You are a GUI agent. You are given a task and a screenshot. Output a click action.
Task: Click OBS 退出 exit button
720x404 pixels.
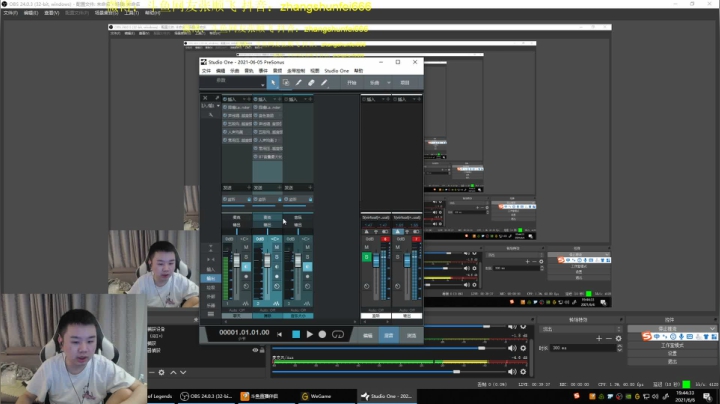(x=672, y=362)
